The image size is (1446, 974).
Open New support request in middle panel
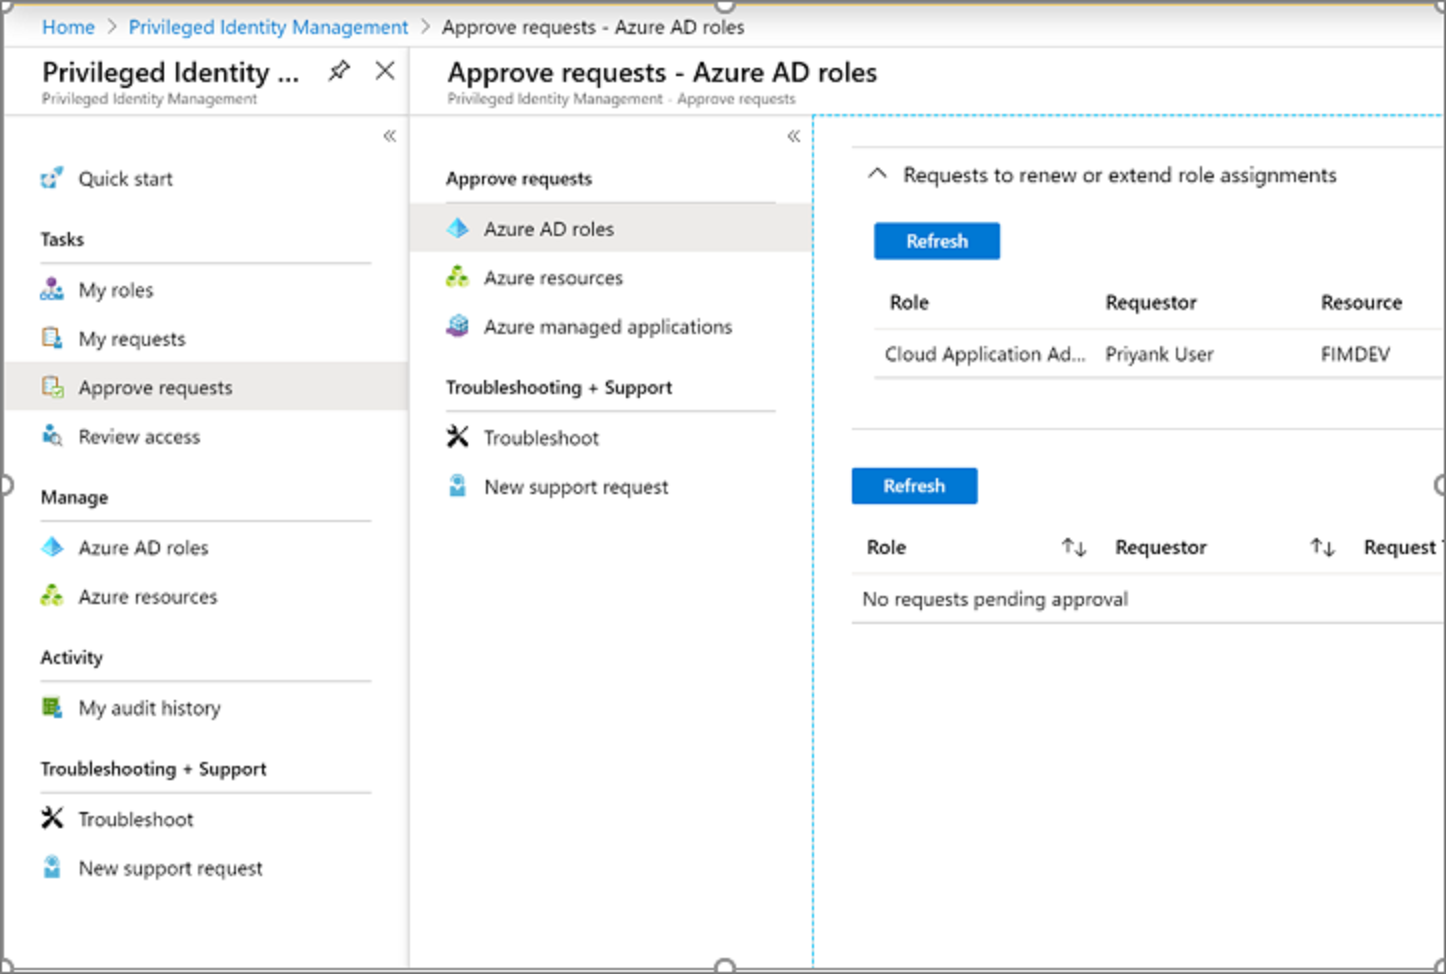[576, 487]
